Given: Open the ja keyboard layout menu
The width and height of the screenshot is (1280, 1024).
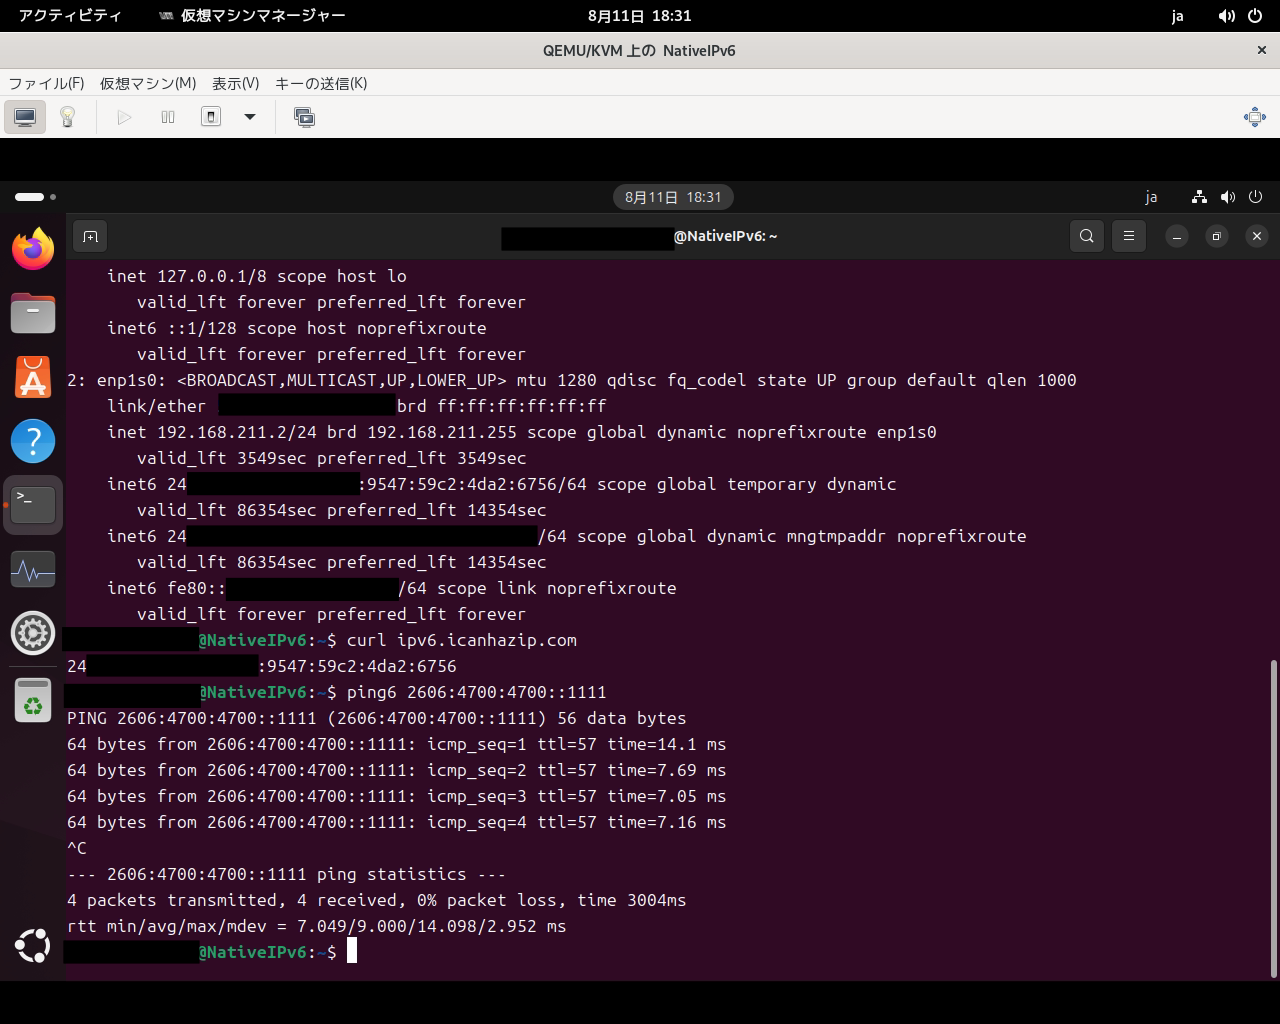Looking at the screenshot, I should (x=1151, y=197).
